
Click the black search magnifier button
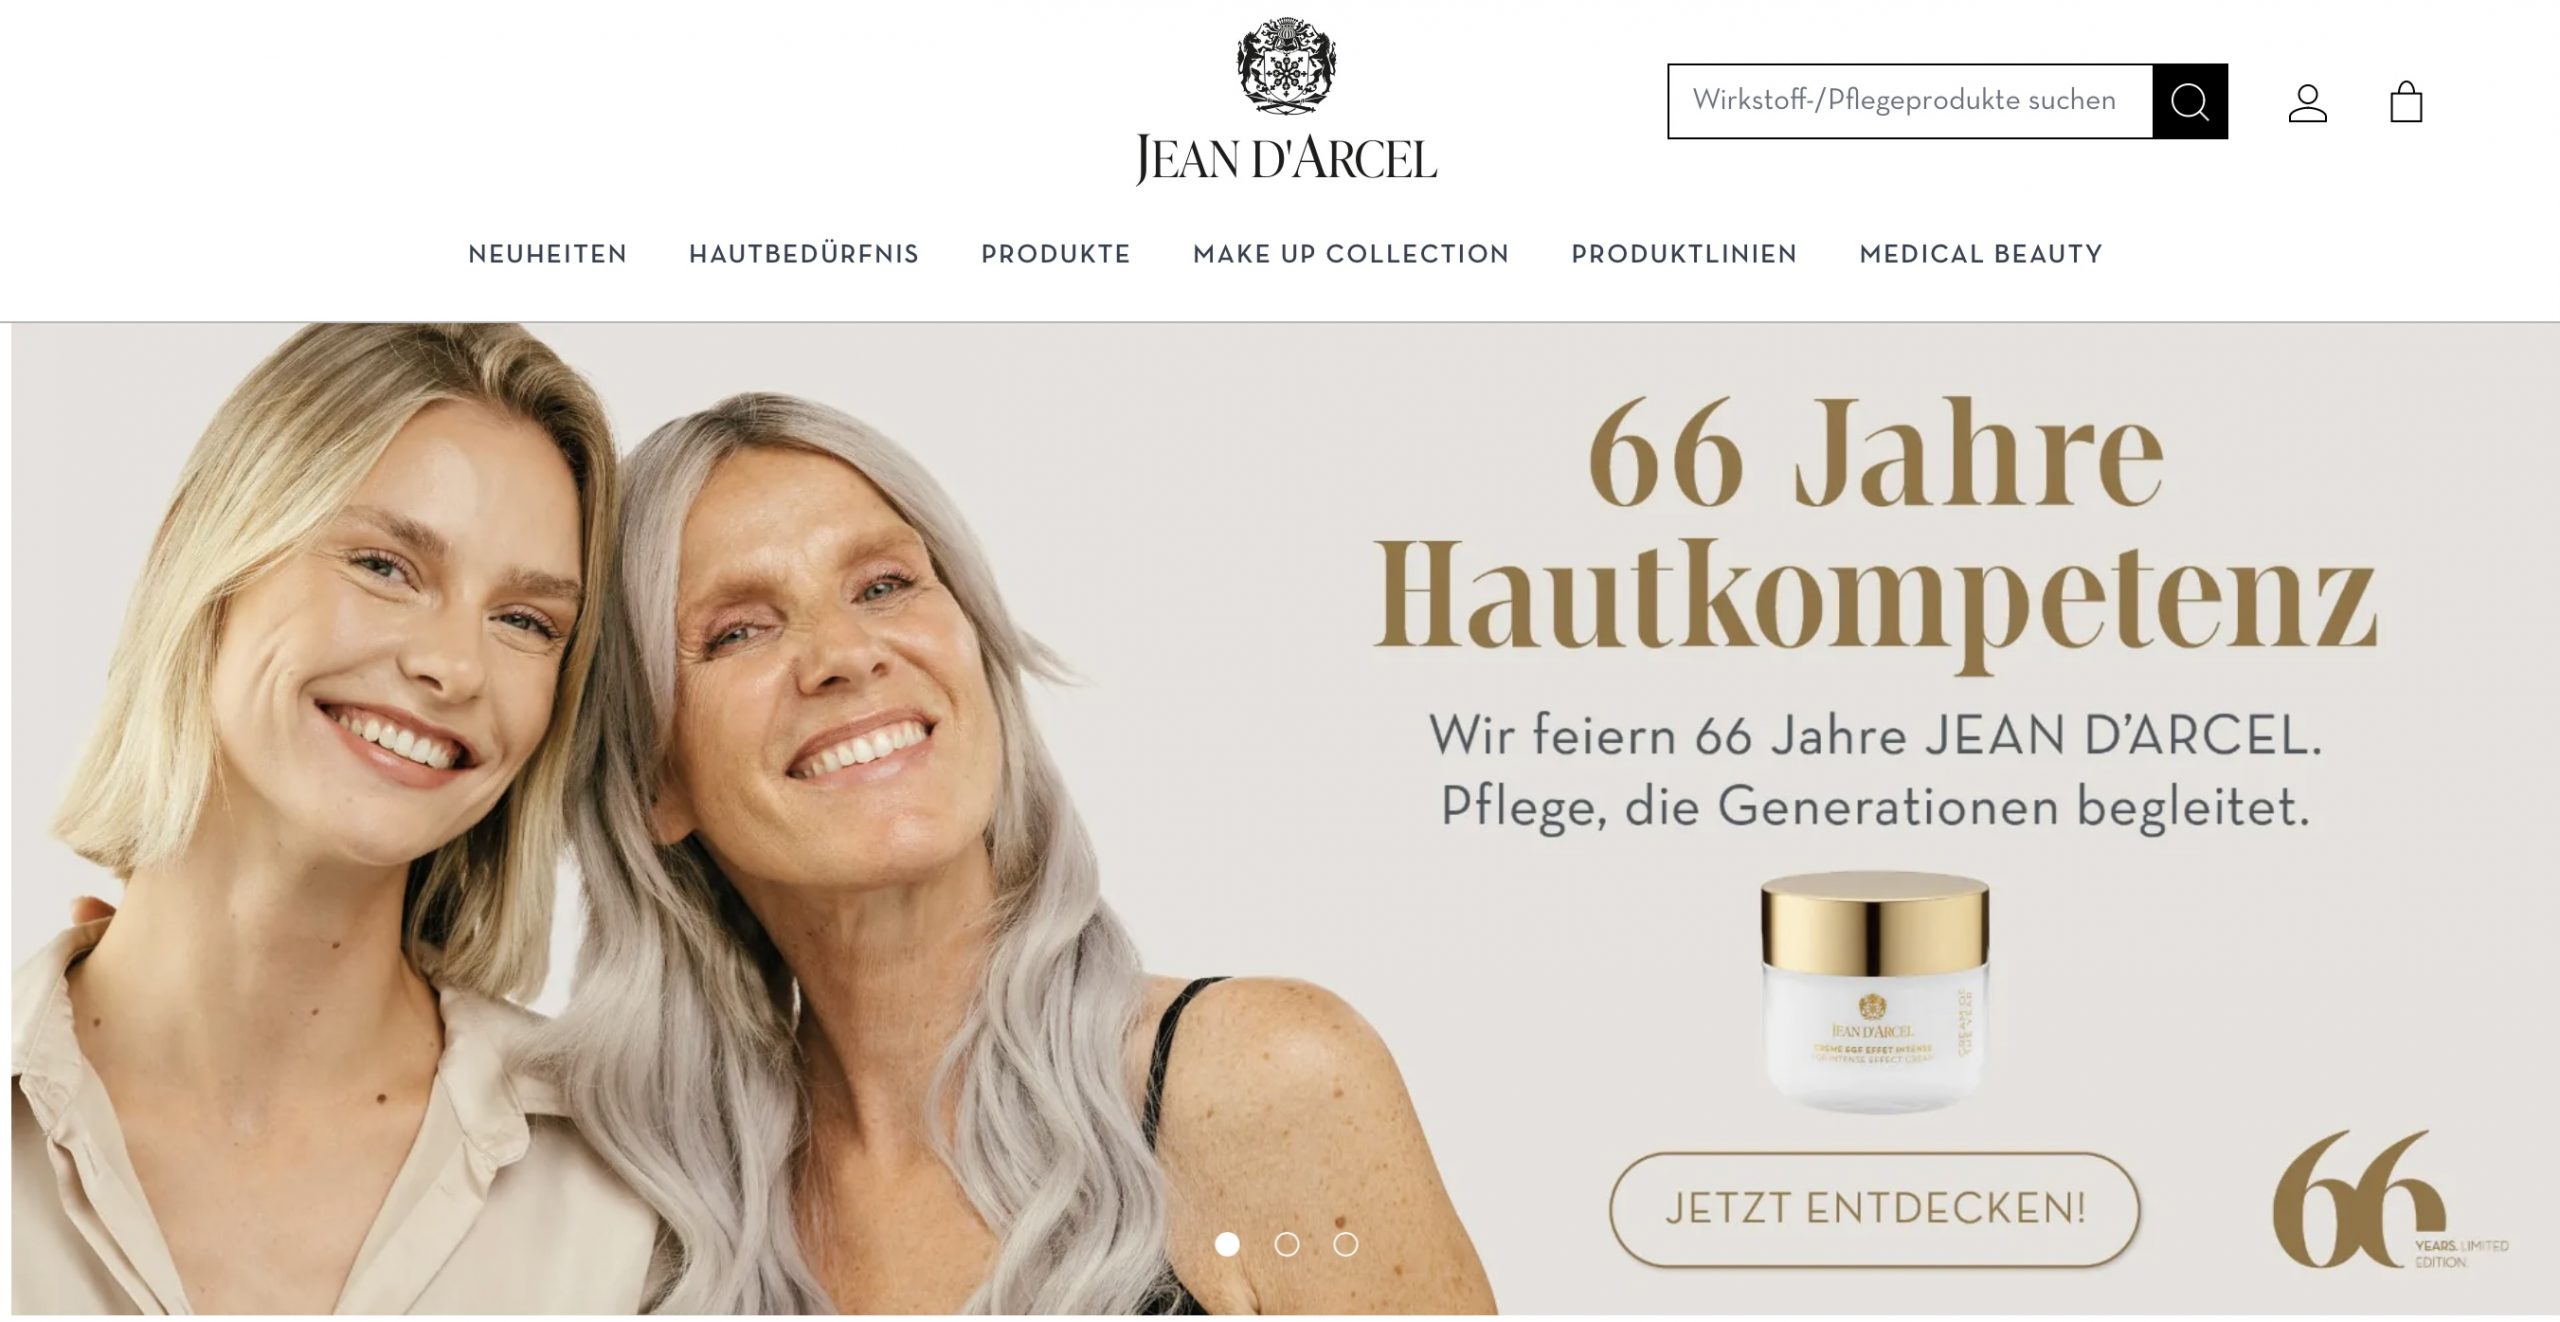2189,101
